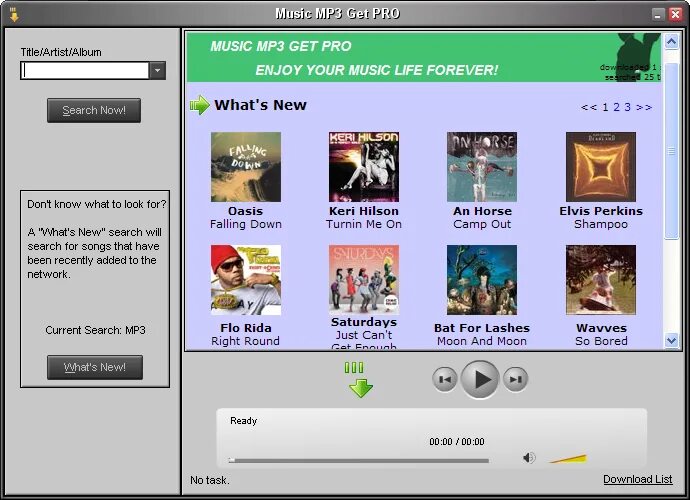Click the Moon And Moon song title
Image resolution: width=690 pixels, height=500 pixels.
pos(482,341)
